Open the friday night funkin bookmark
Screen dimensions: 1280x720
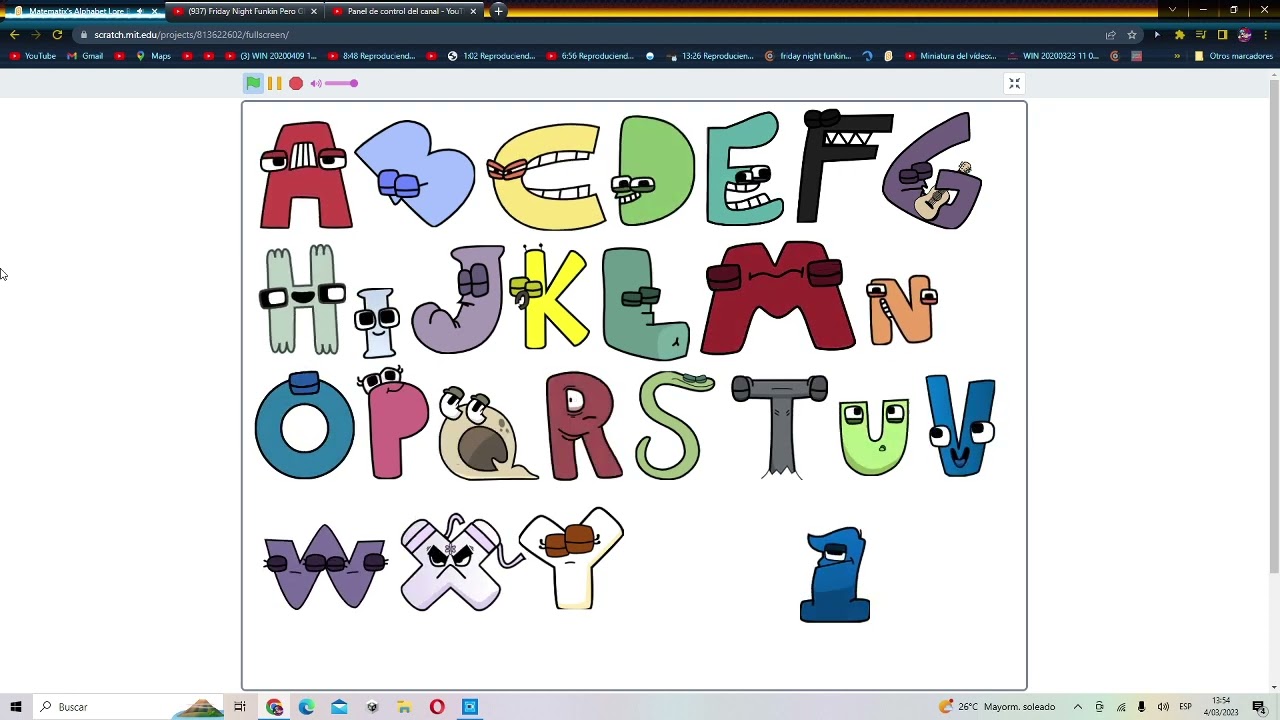point(808,56)
